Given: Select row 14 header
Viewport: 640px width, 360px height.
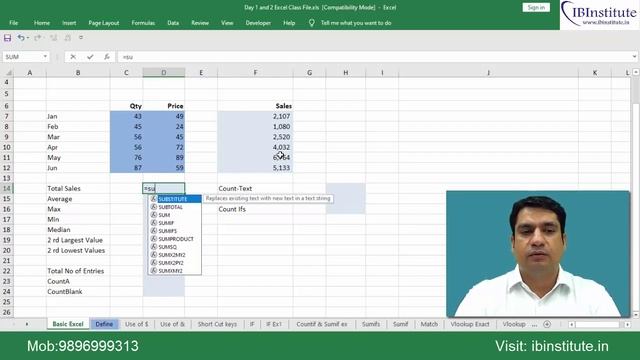Looking at the screenshot, I should click(x=7, y=188).
